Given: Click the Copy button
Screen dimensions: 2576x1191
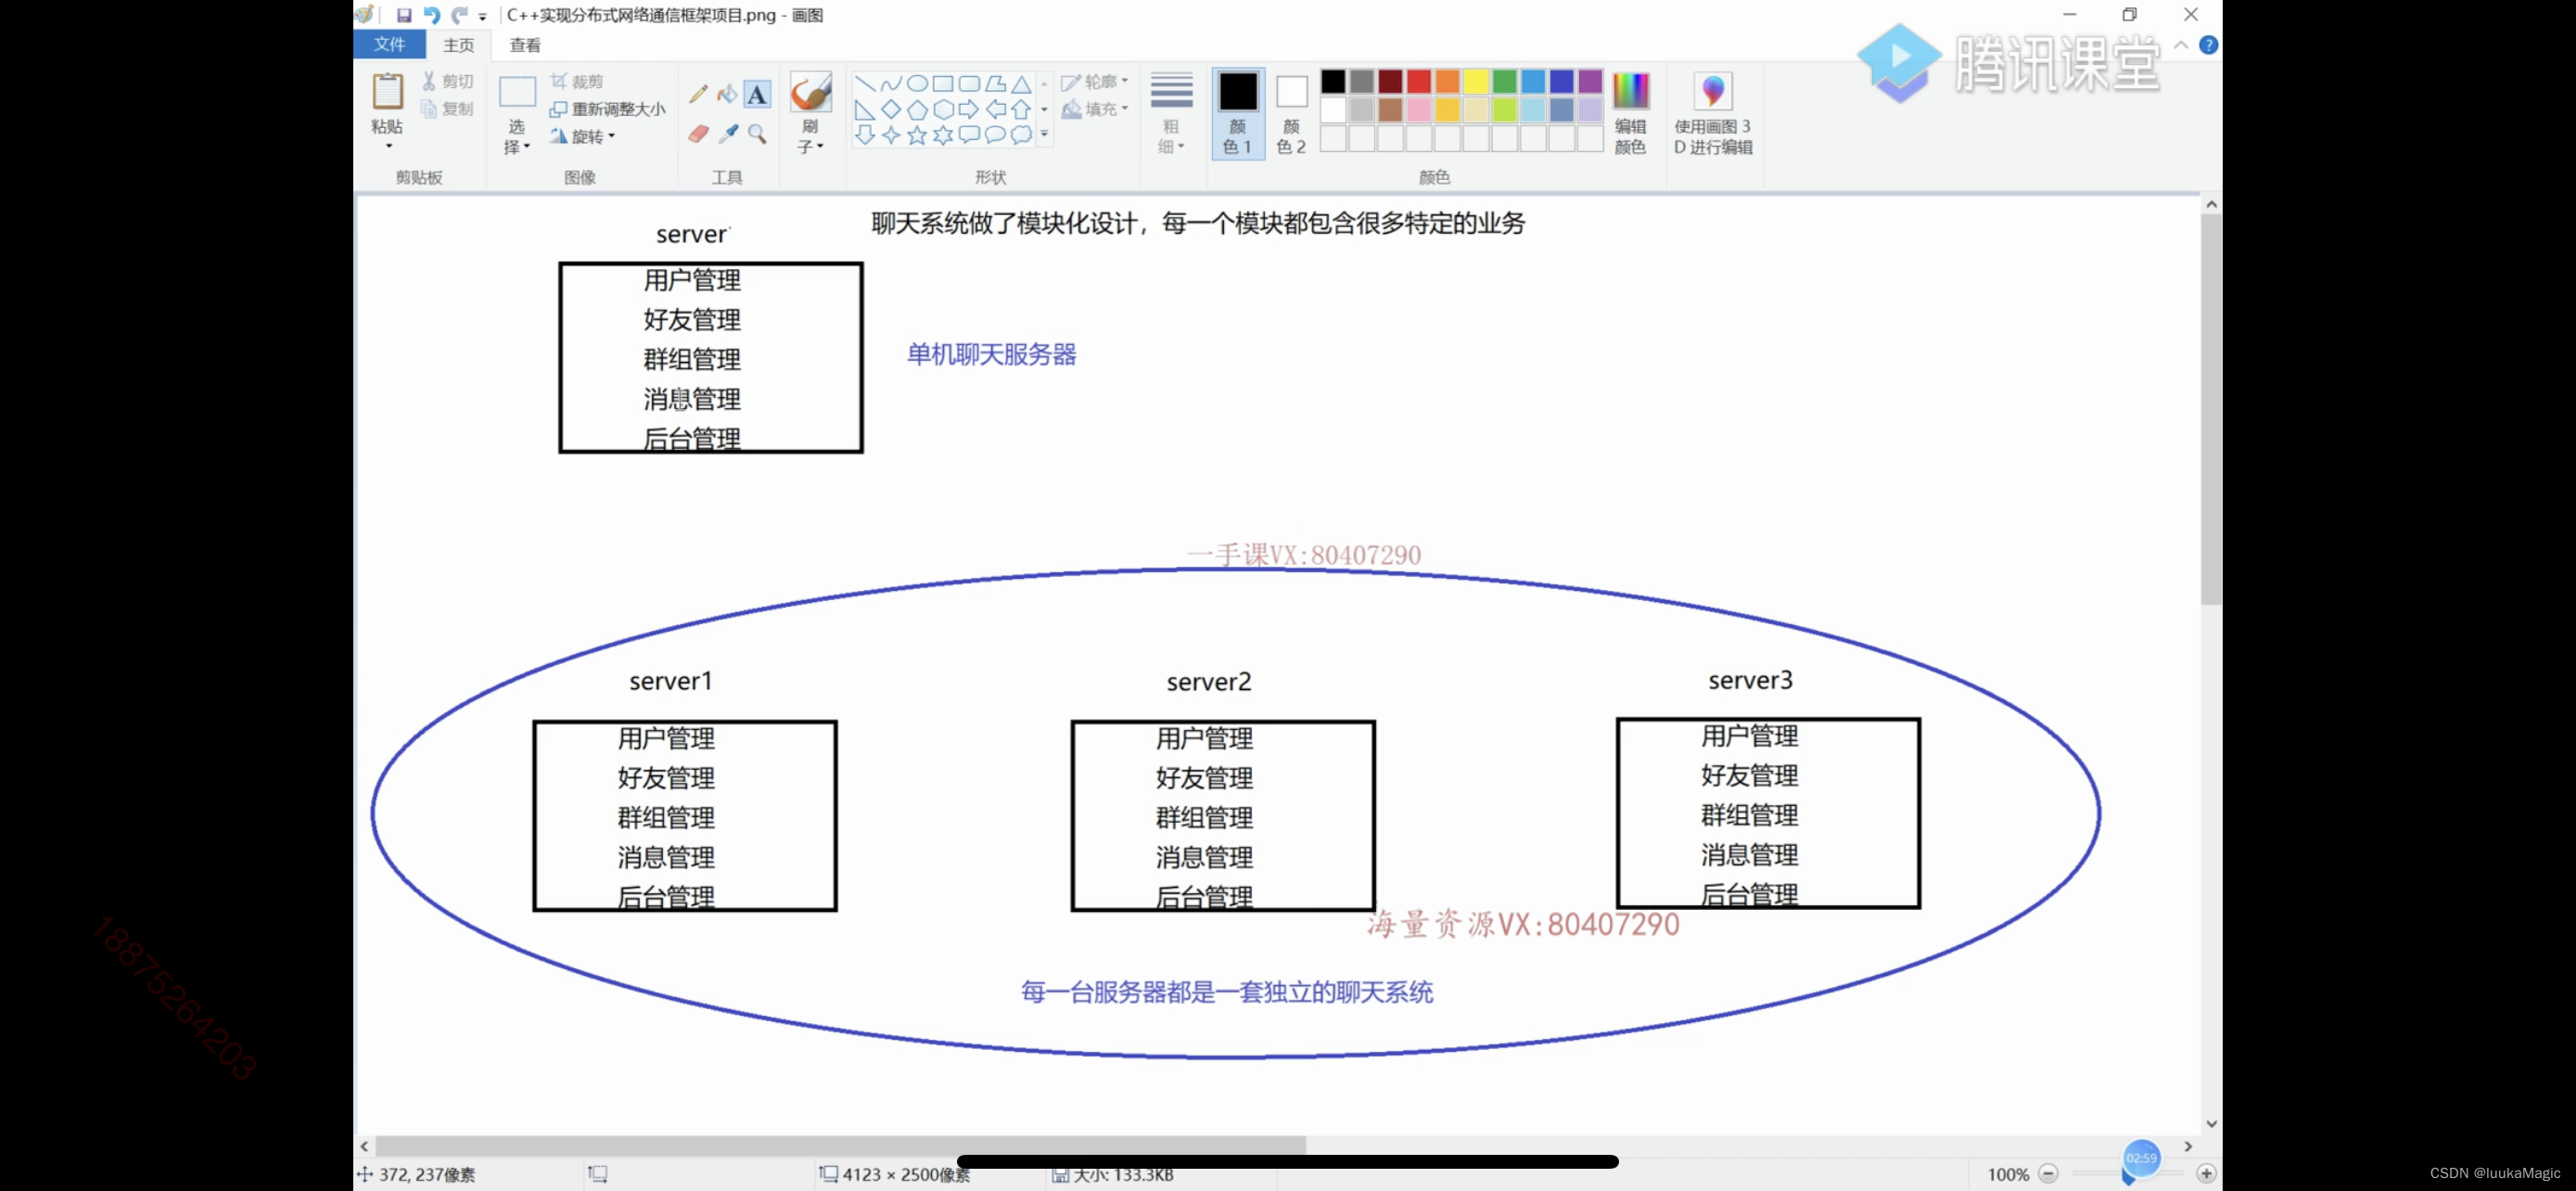Looking at the screenshot, I should [447, 108].
